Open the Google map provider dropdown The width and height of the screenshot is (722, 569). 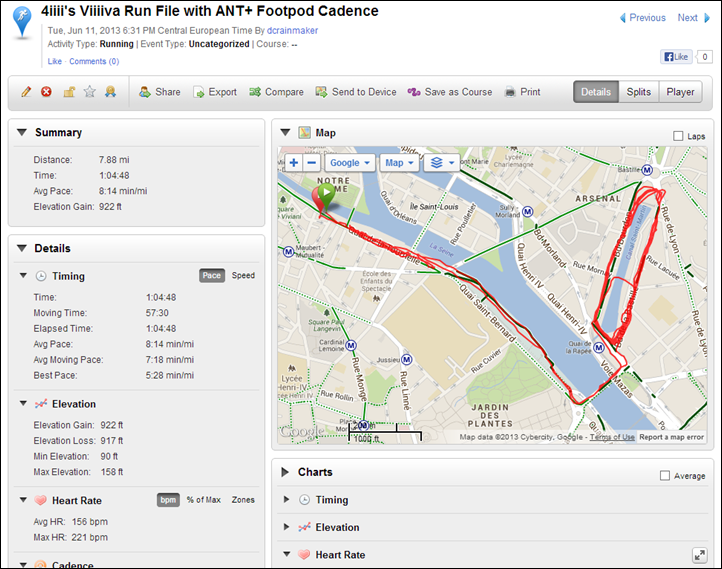(349, 163)
